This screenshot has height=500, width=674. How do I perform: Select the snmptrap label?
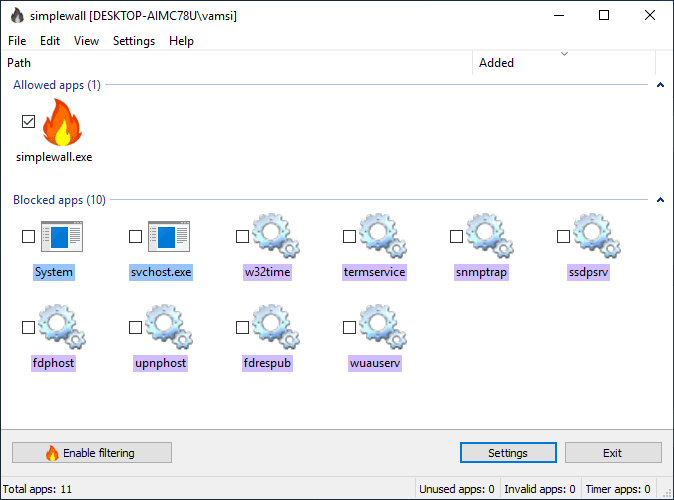pyautogui.click(x=481, y=272)
